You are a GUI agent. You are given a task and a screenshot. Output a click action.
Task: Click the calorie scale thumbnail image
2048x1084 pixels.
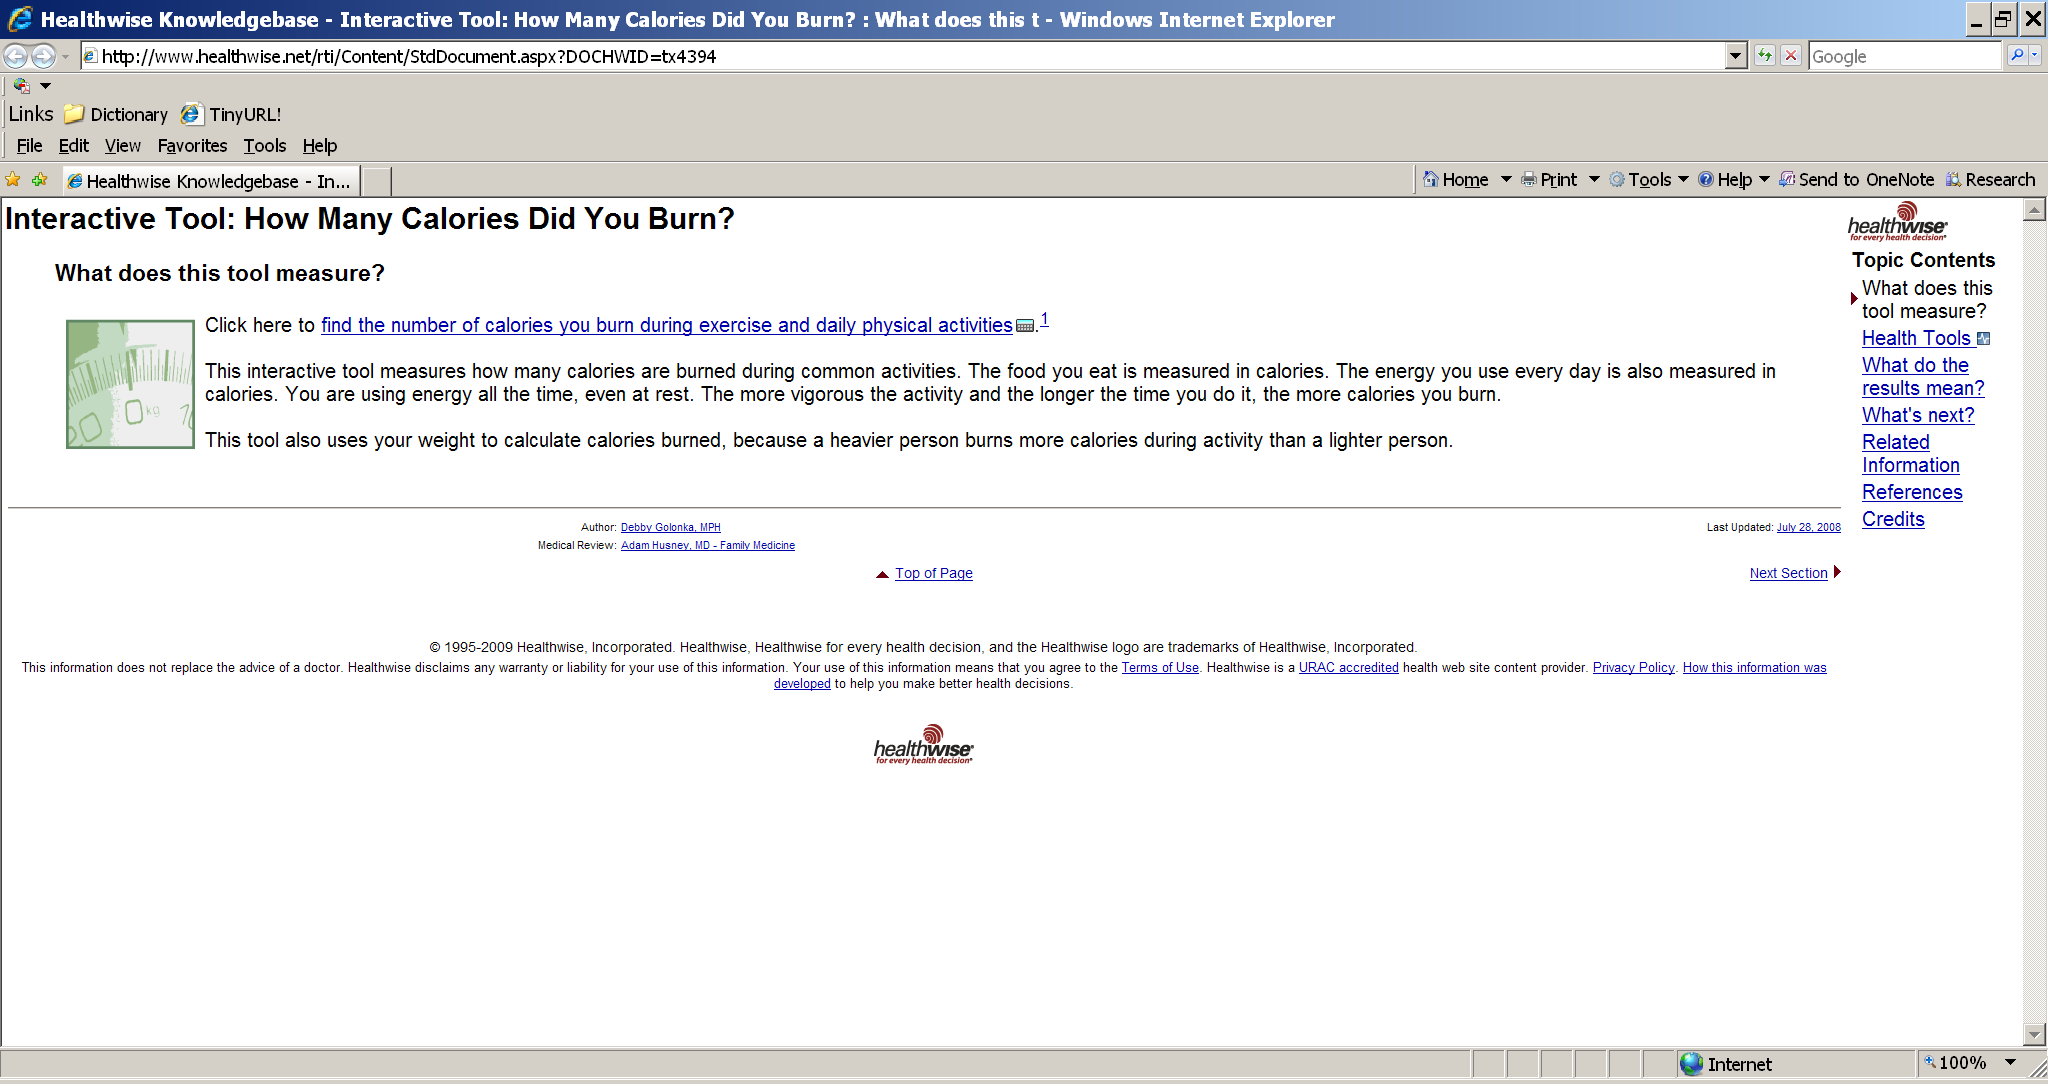point(130,384)
